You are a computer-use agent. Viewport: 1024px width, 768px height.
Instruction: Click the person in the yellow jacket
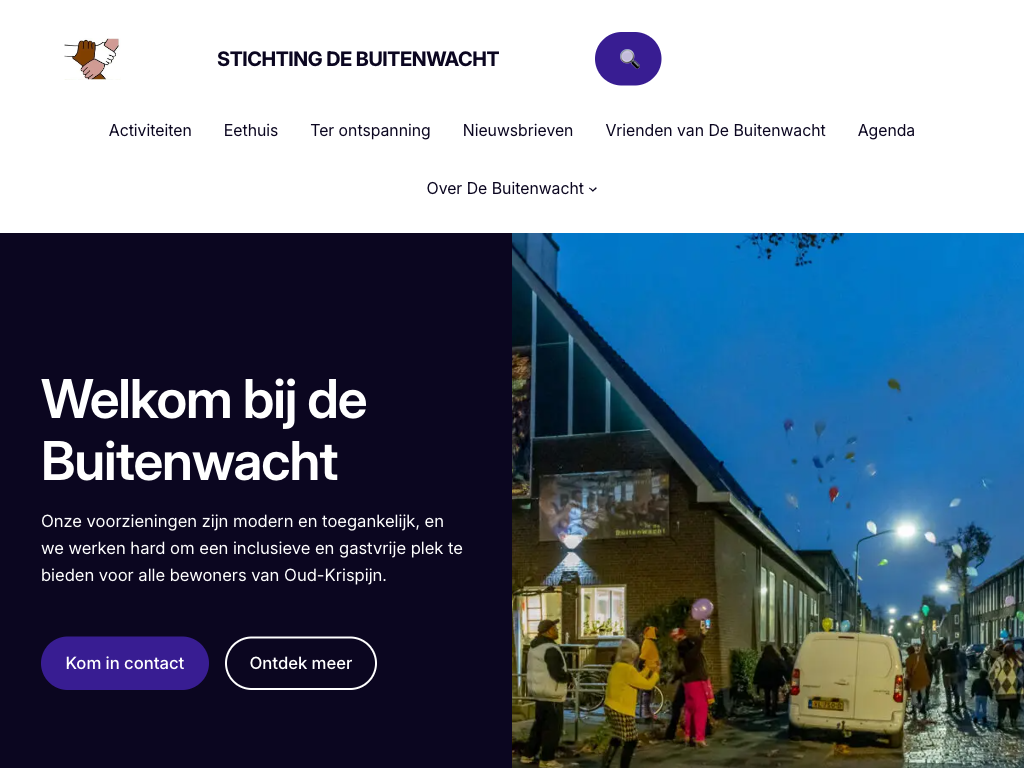(x=626, y=700)
